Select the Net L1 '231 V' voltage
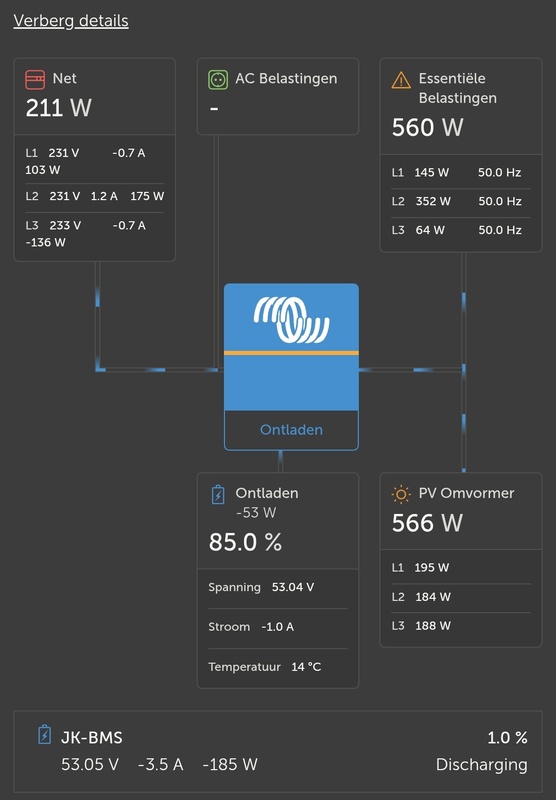Screen dimensions: 556x800 point(64,153)
